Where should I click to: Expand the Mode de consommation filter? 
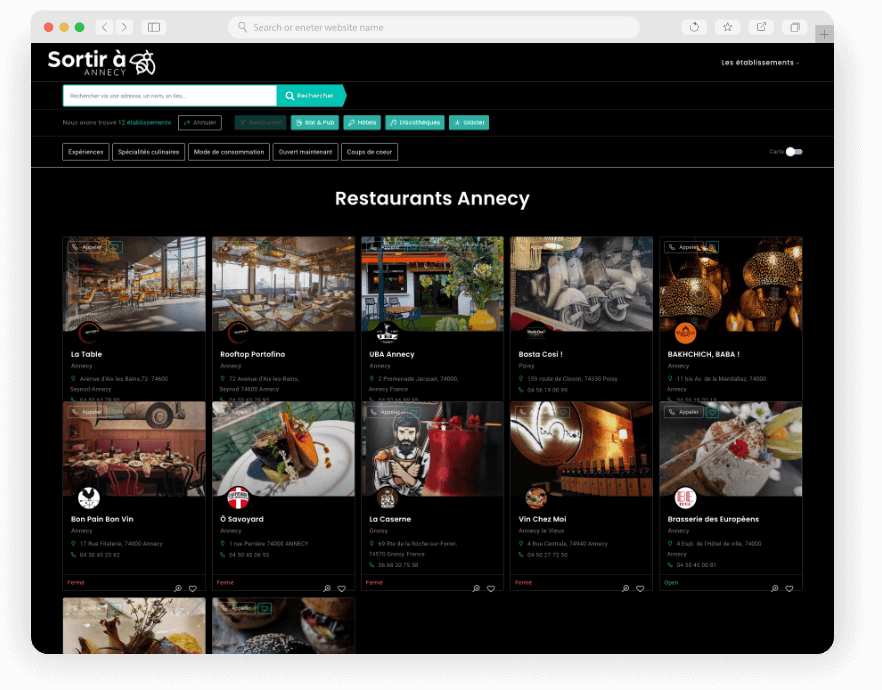(x=229, y=152)
